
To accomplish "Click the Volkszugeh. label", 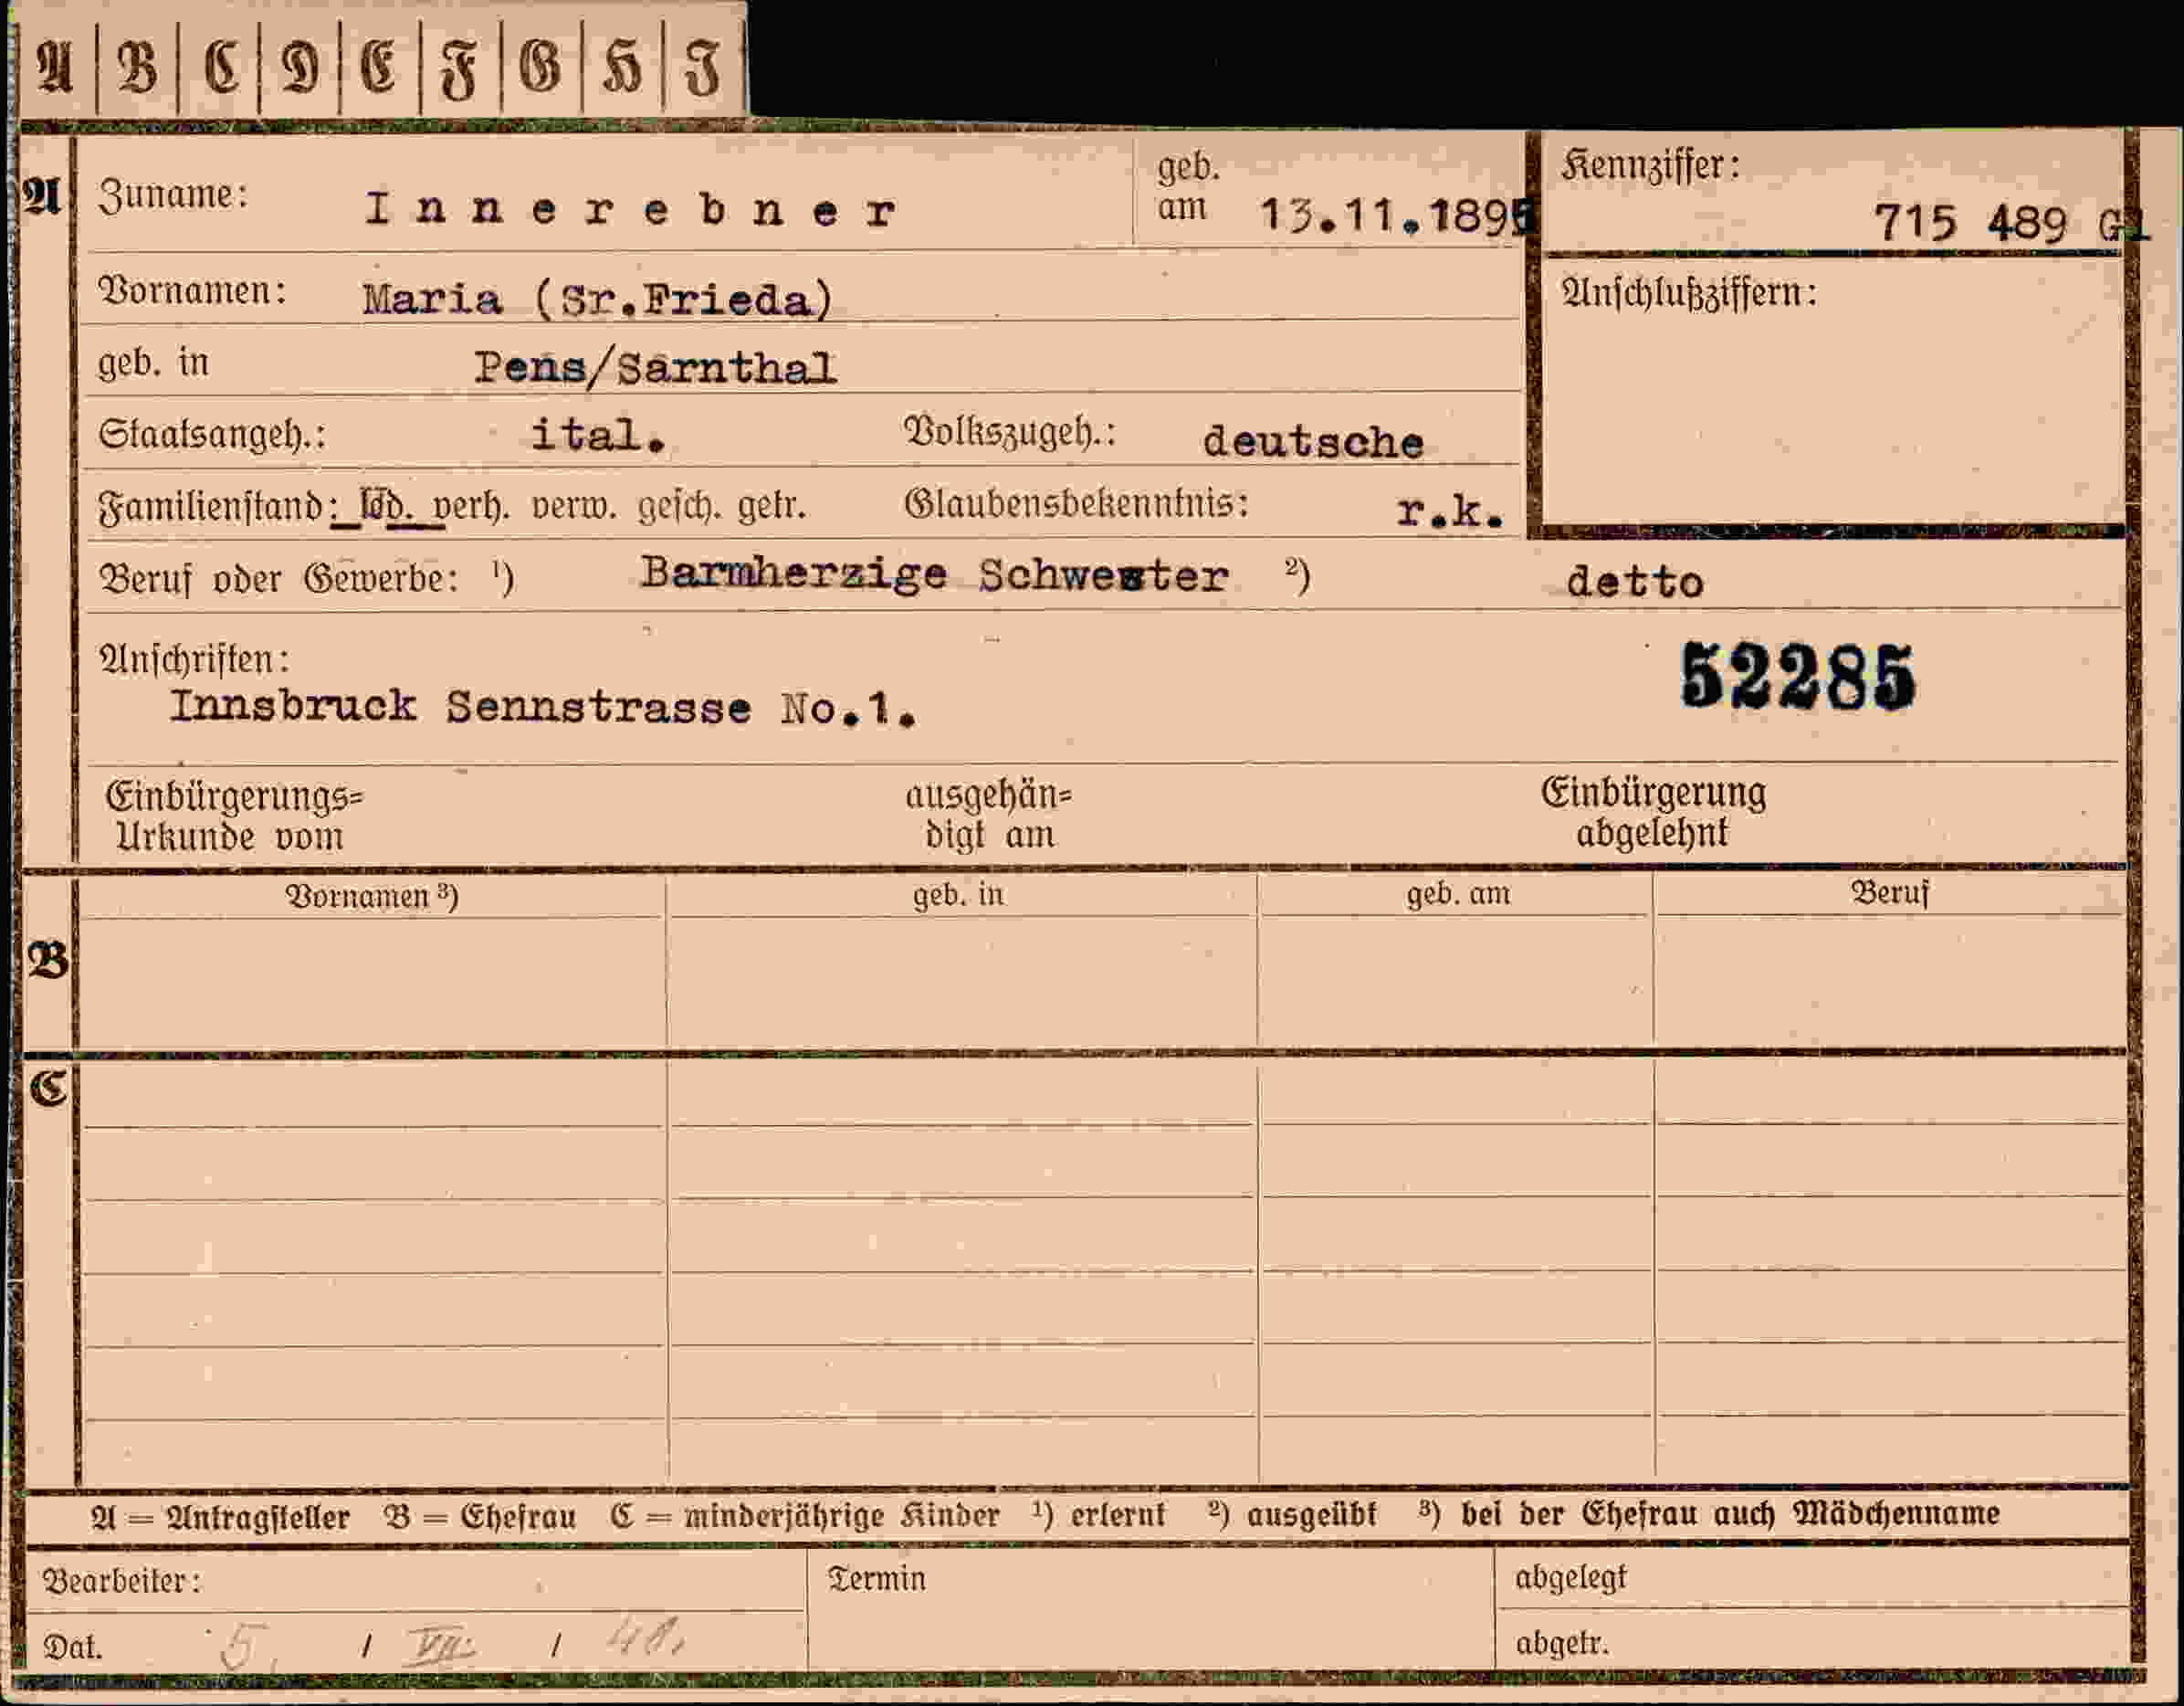I will coord(1010,432).
